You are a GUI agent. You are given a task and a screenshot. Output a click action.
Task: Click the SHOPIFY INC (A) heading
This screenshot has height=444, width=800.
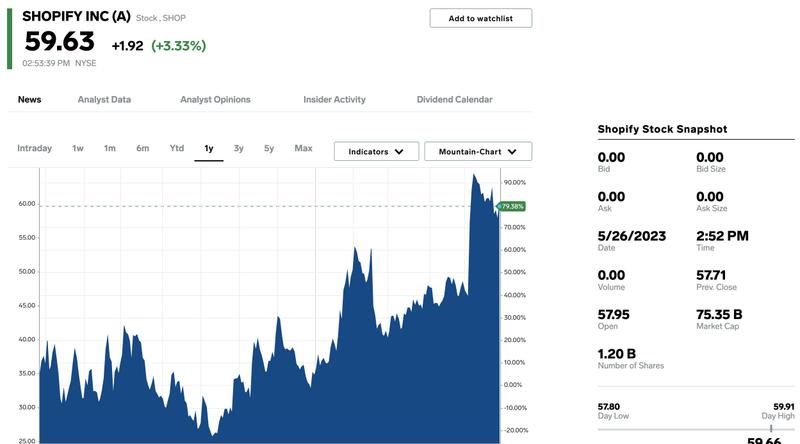click(77, 16)
